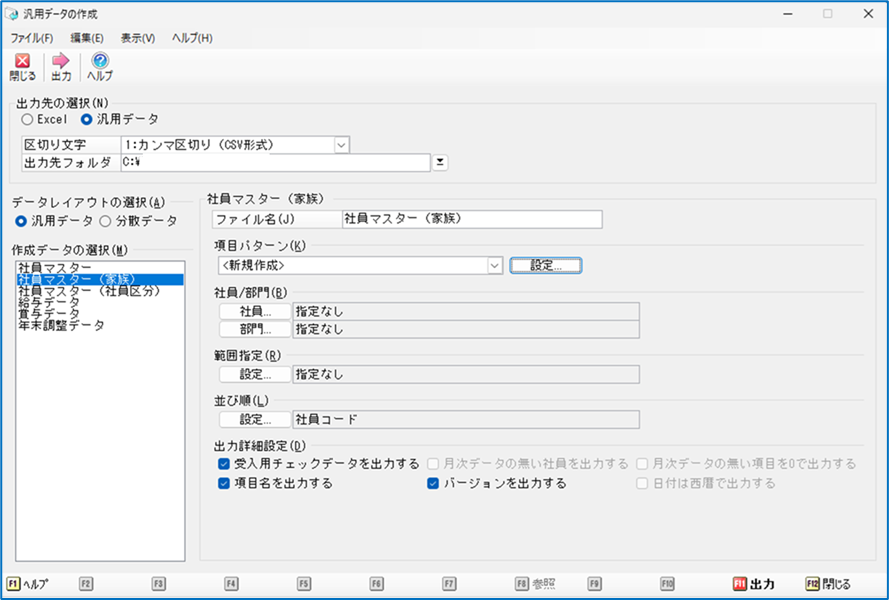
Task: Uncheck 受入用チェックデータを出力する checkbox
Action: (x=224, y=464)
